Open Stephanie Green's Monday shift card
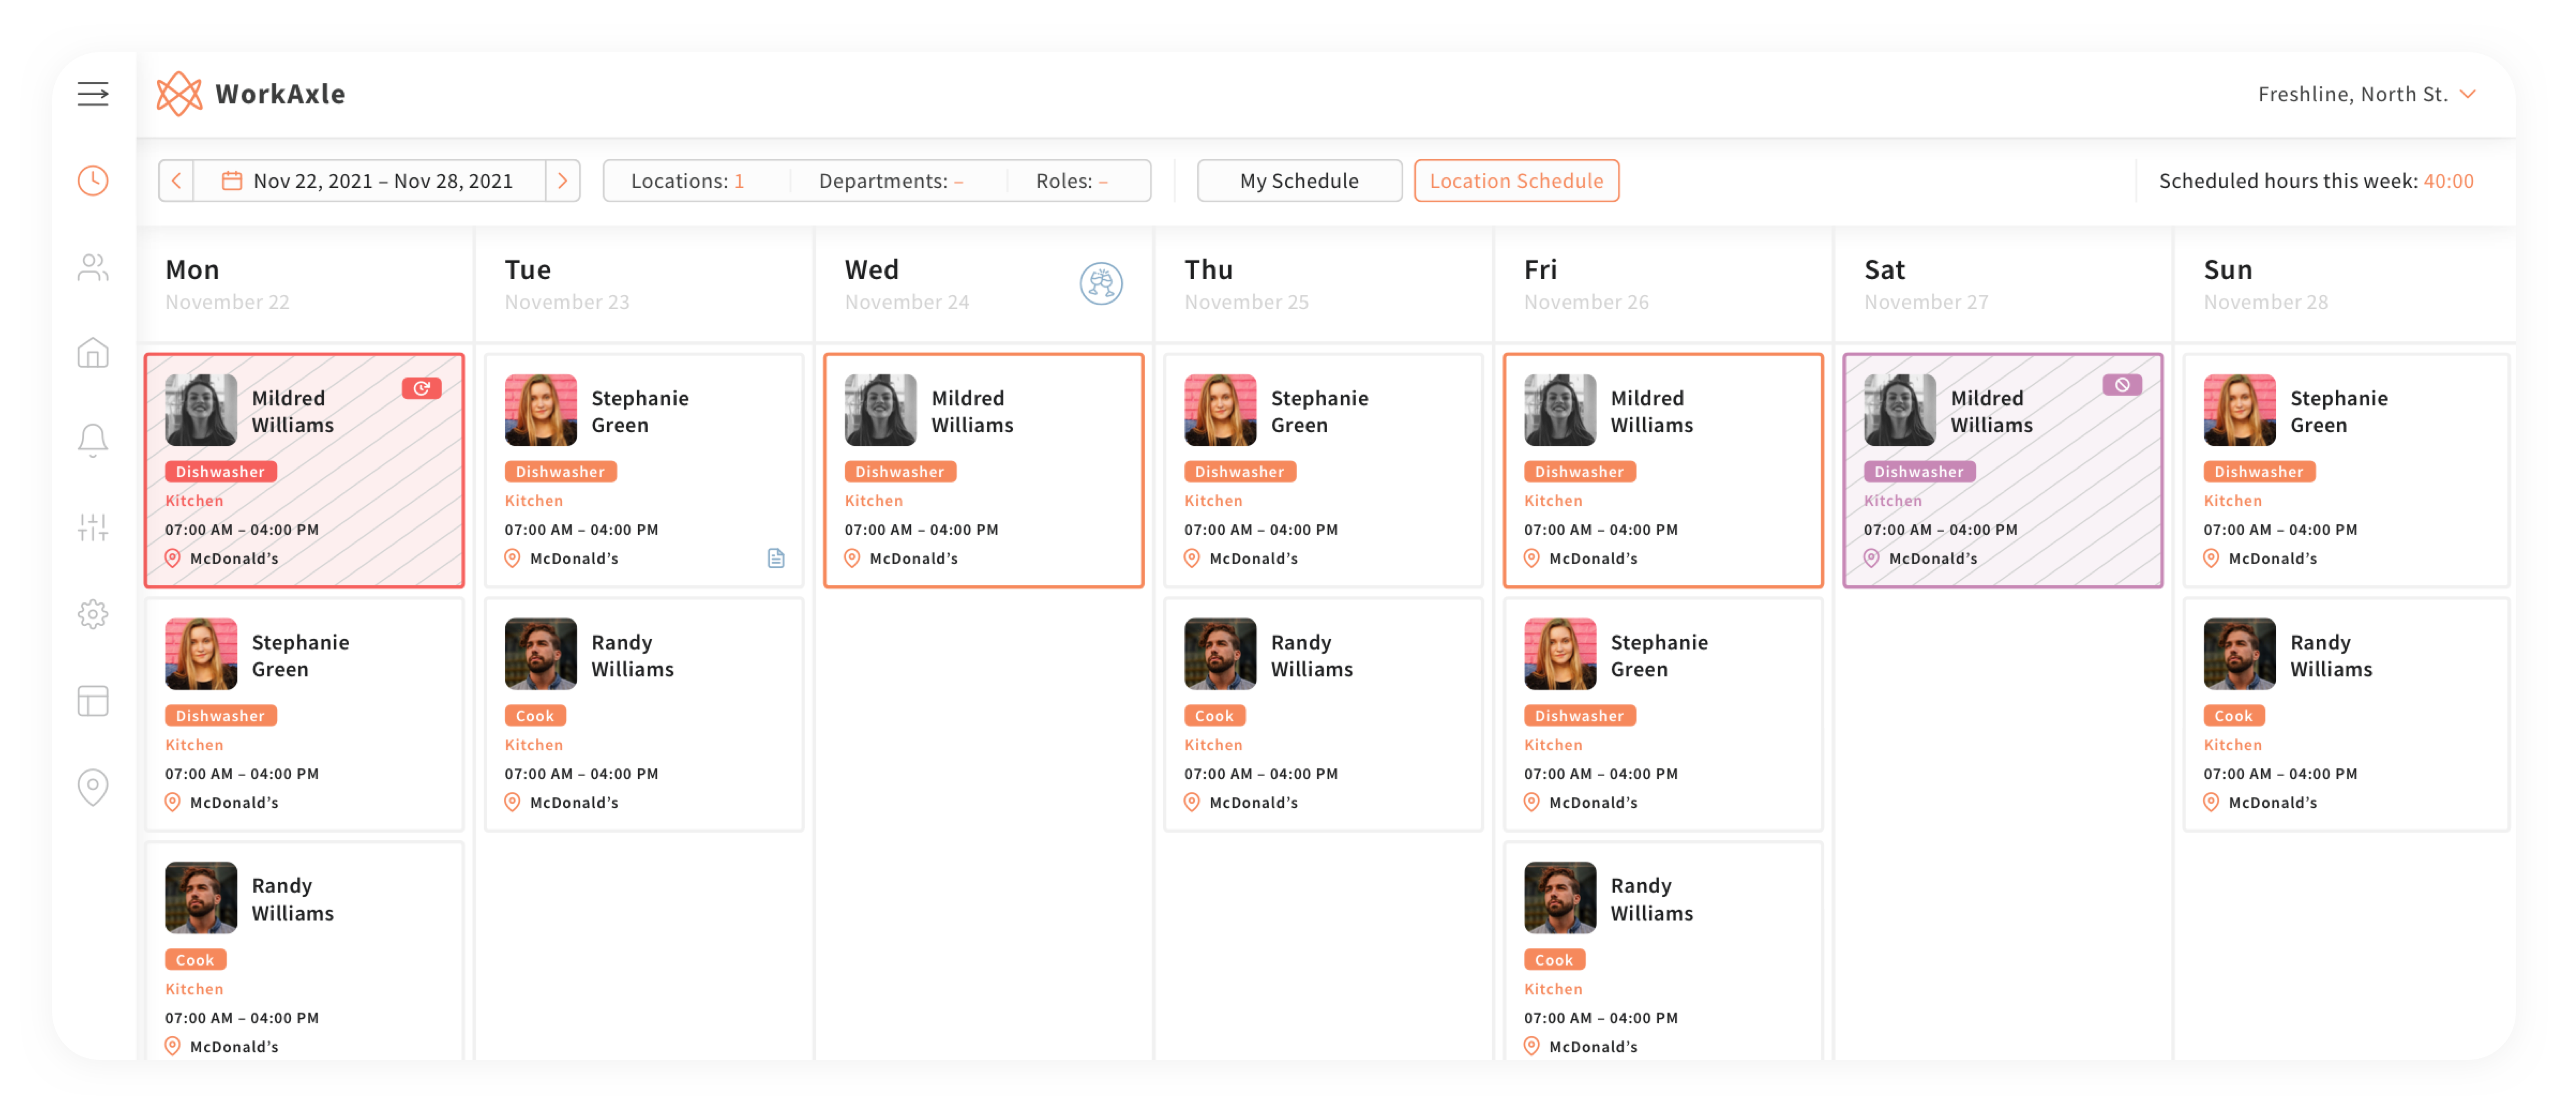The height and width of the screenshot is (1112, 2568). click(304, 714)
